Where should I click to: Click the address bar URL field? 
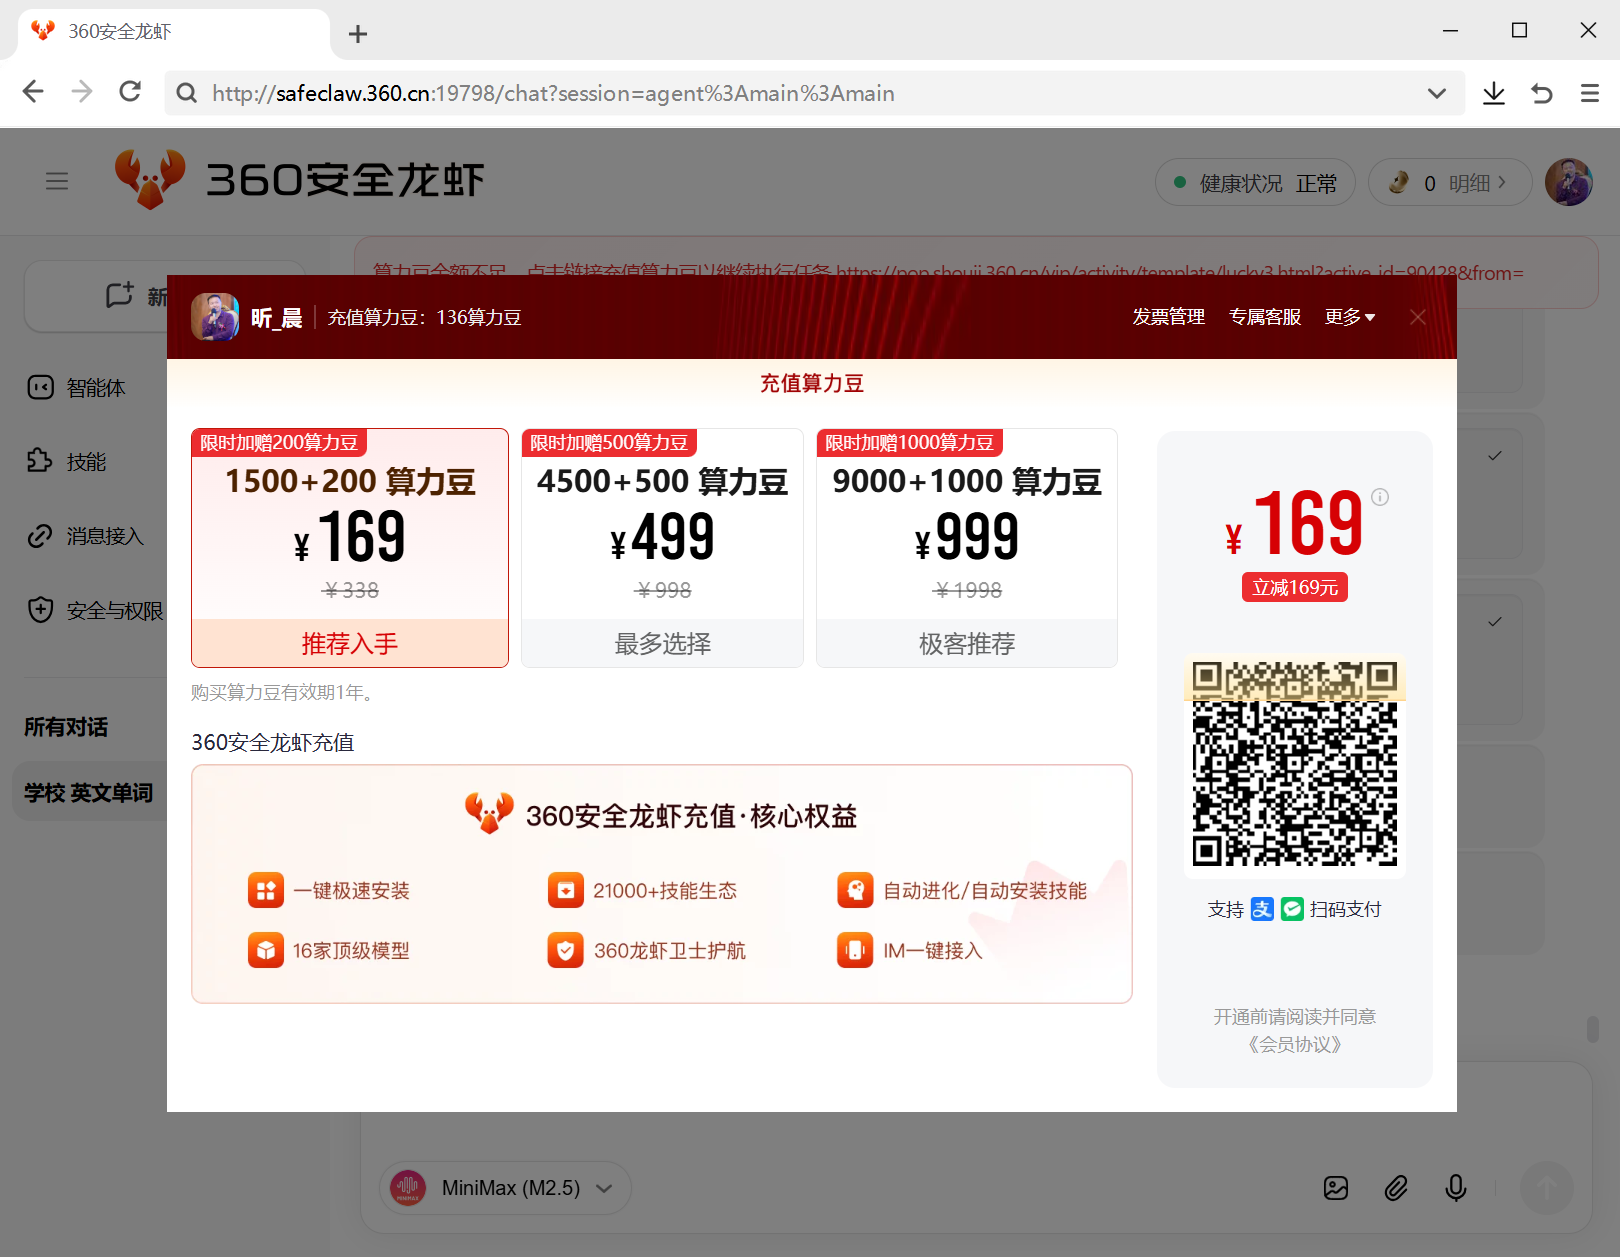point(815,93)
